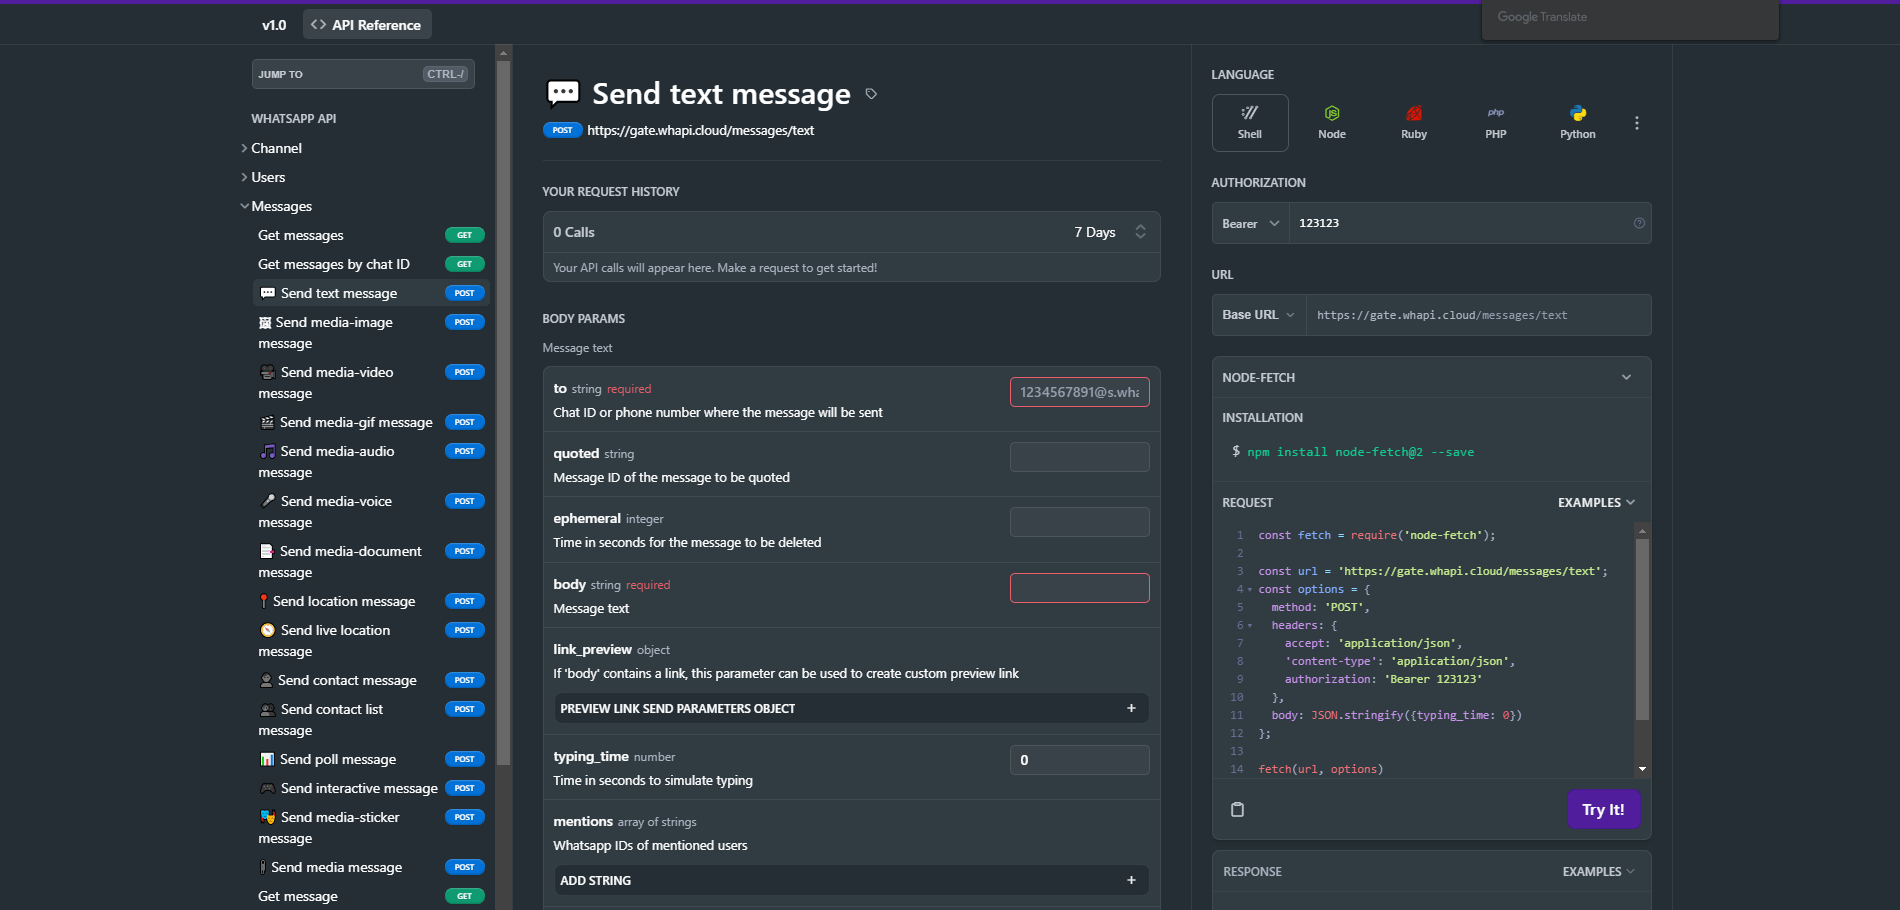Open Get messages endpoint
Image resolution: width=1900 pixels, height=910 pixels.
coord(371,235)
